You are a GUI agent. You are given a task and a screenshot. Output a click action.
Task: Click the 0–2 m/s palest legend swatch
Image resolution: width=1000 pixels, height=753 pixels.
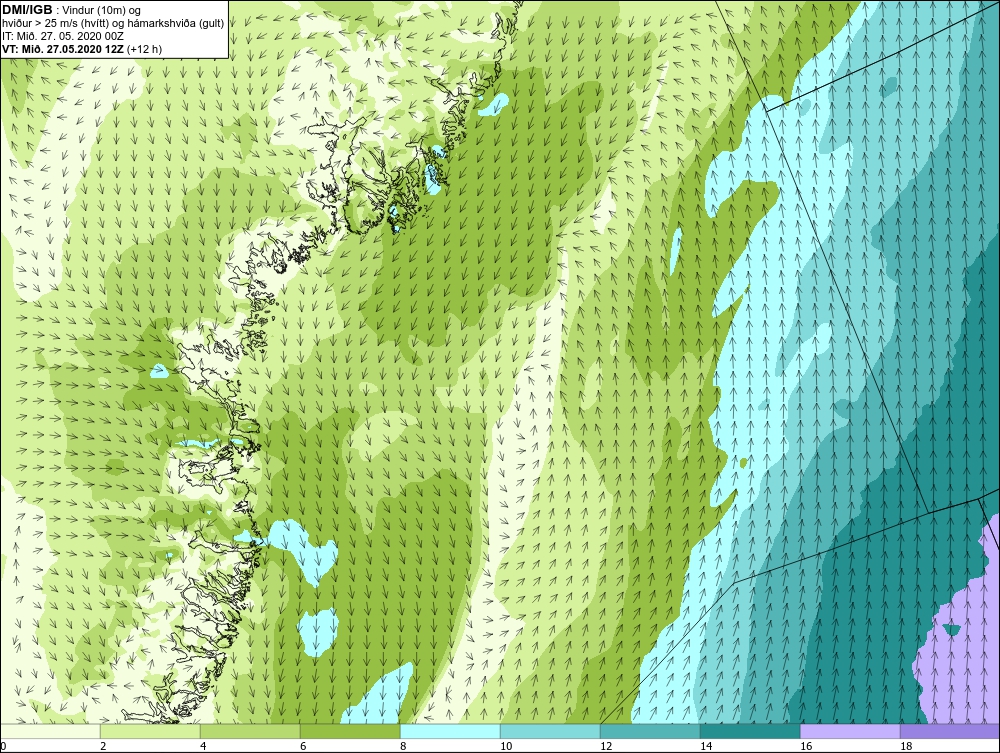(50, 731)
